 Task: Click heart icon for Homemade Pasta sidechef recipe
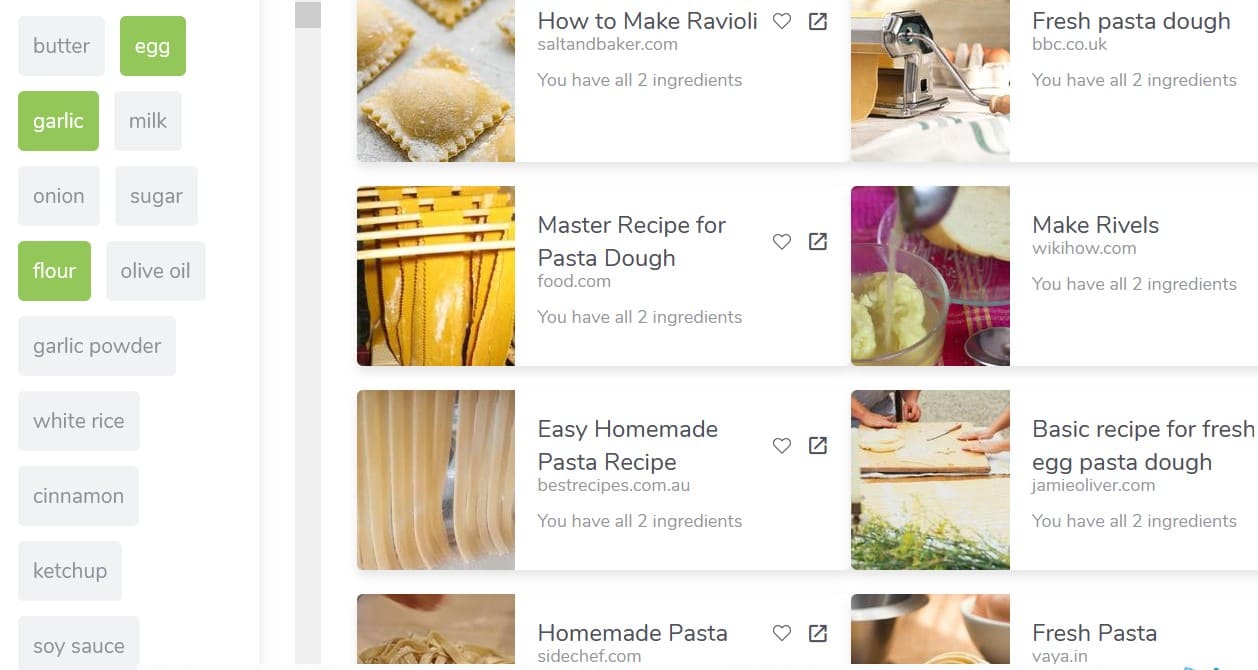pos(782,633)
